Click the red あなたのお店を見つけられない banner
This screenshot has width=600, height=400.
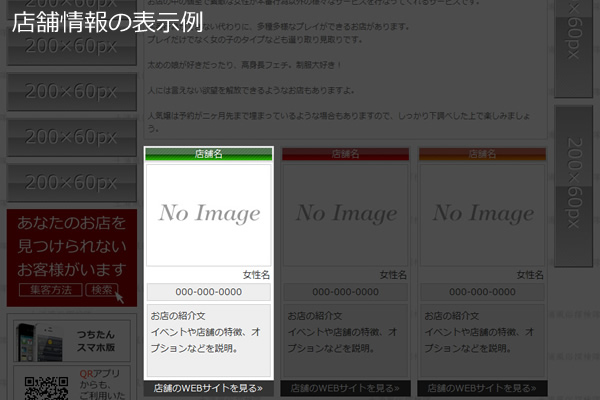click(x=69, y=246)
